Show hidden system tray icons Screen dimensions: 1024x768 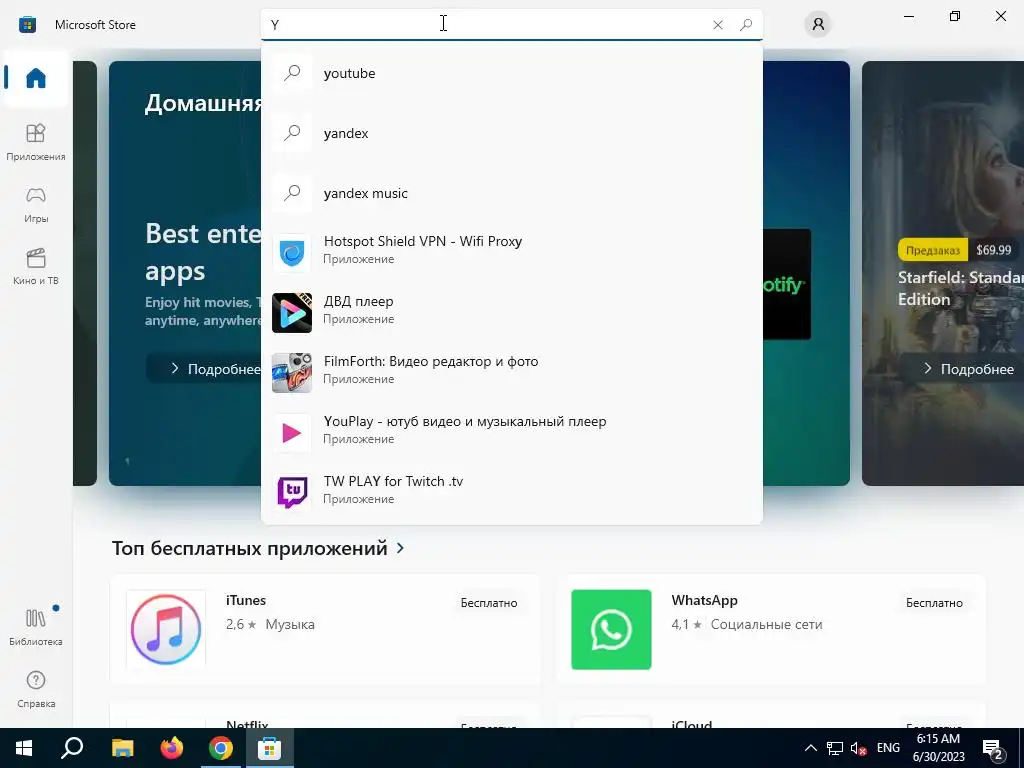coord(810,748)
